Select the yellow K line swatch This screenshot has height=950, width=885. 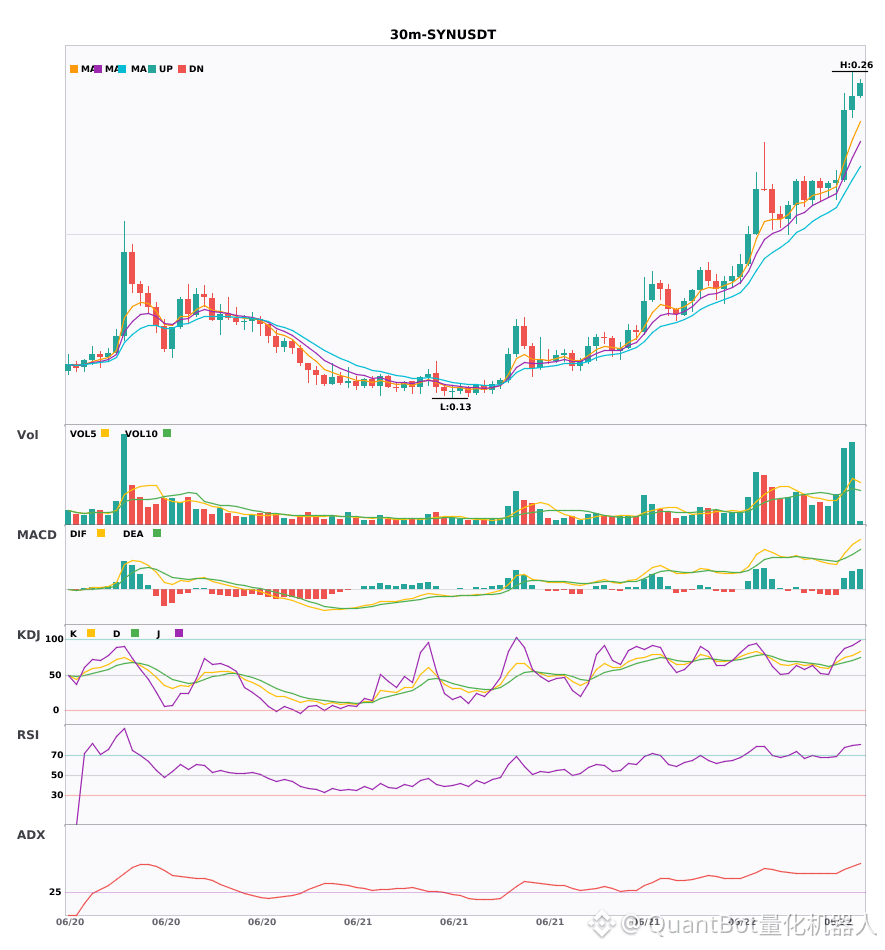[x=91, y=633]
